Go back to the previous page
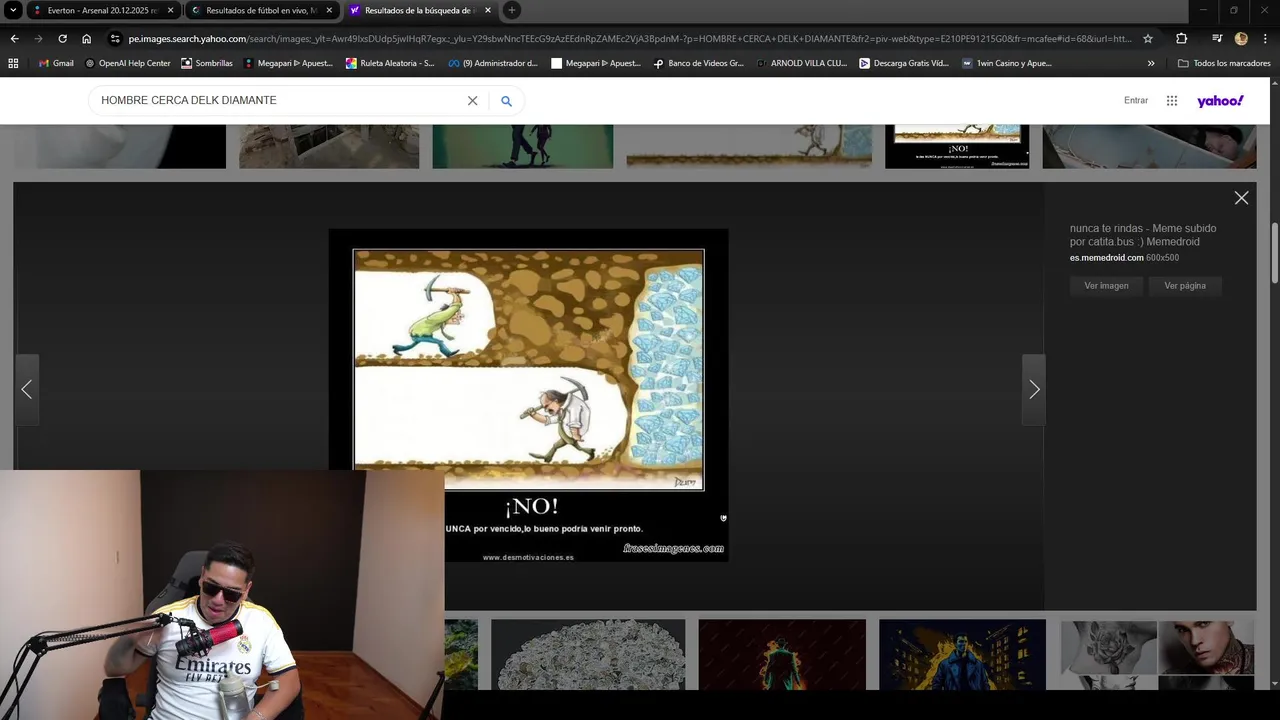 (14, 39)
